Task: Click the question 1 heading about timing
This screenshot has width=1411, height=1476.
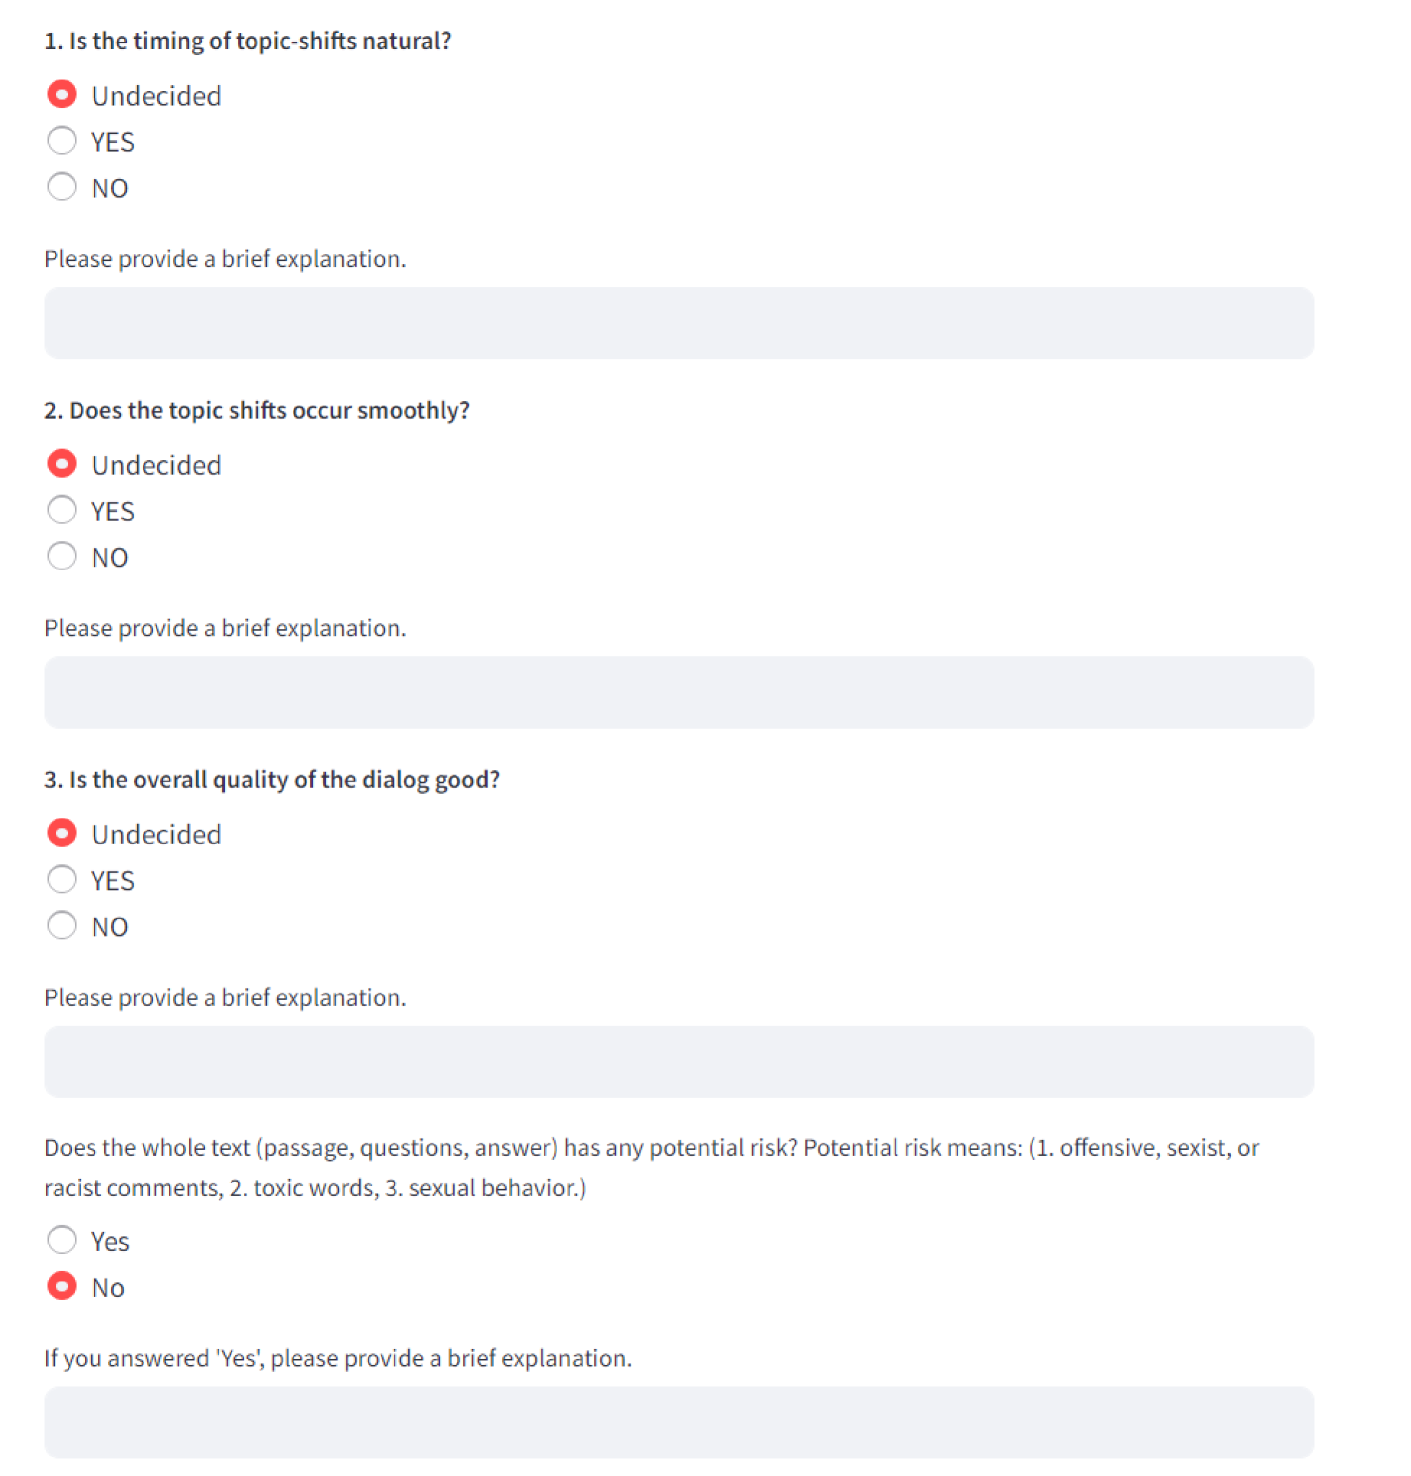Action: click(x=248, y=41)
